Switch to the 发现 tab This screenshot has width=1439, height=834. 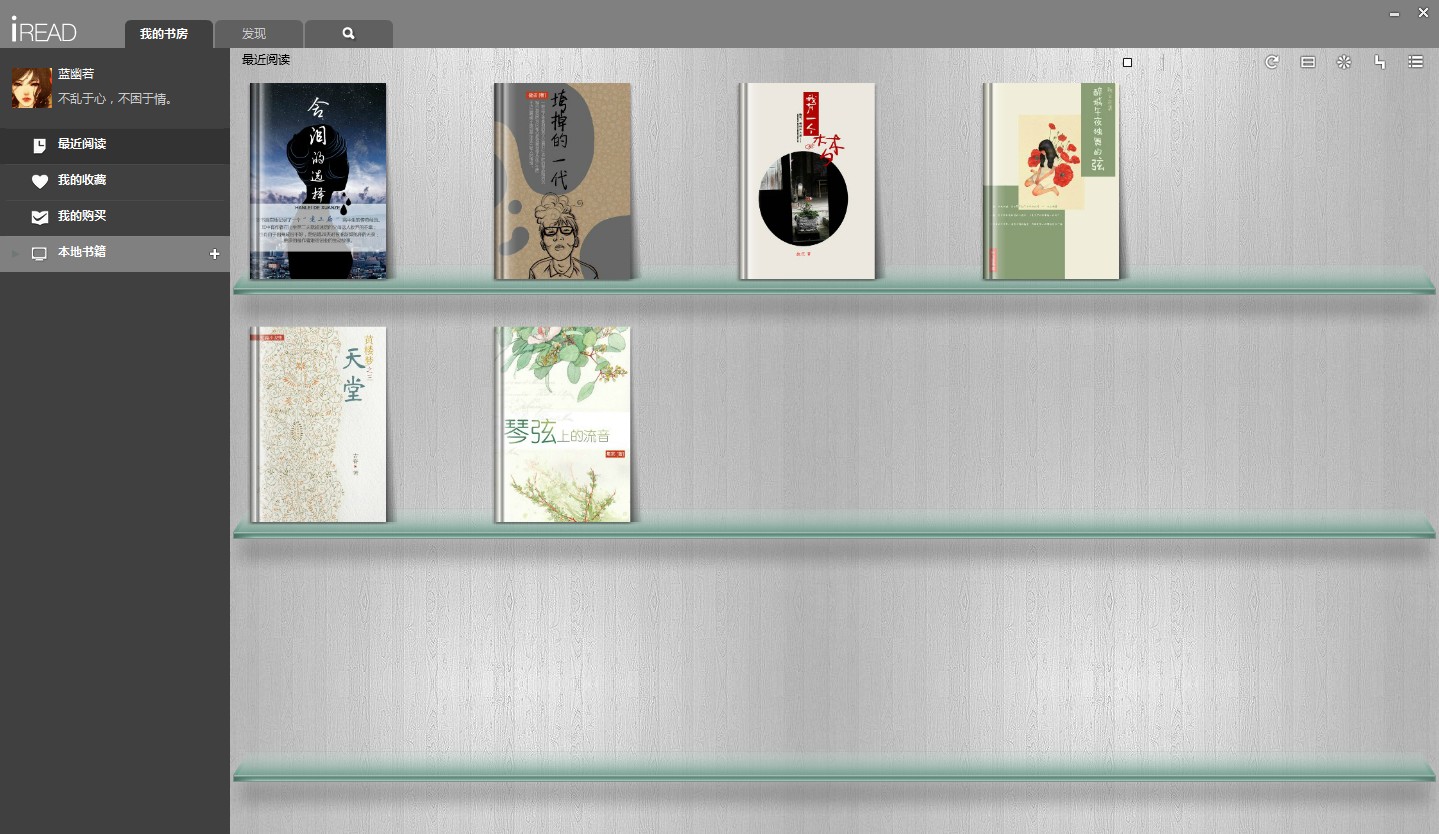click(254, 34)
